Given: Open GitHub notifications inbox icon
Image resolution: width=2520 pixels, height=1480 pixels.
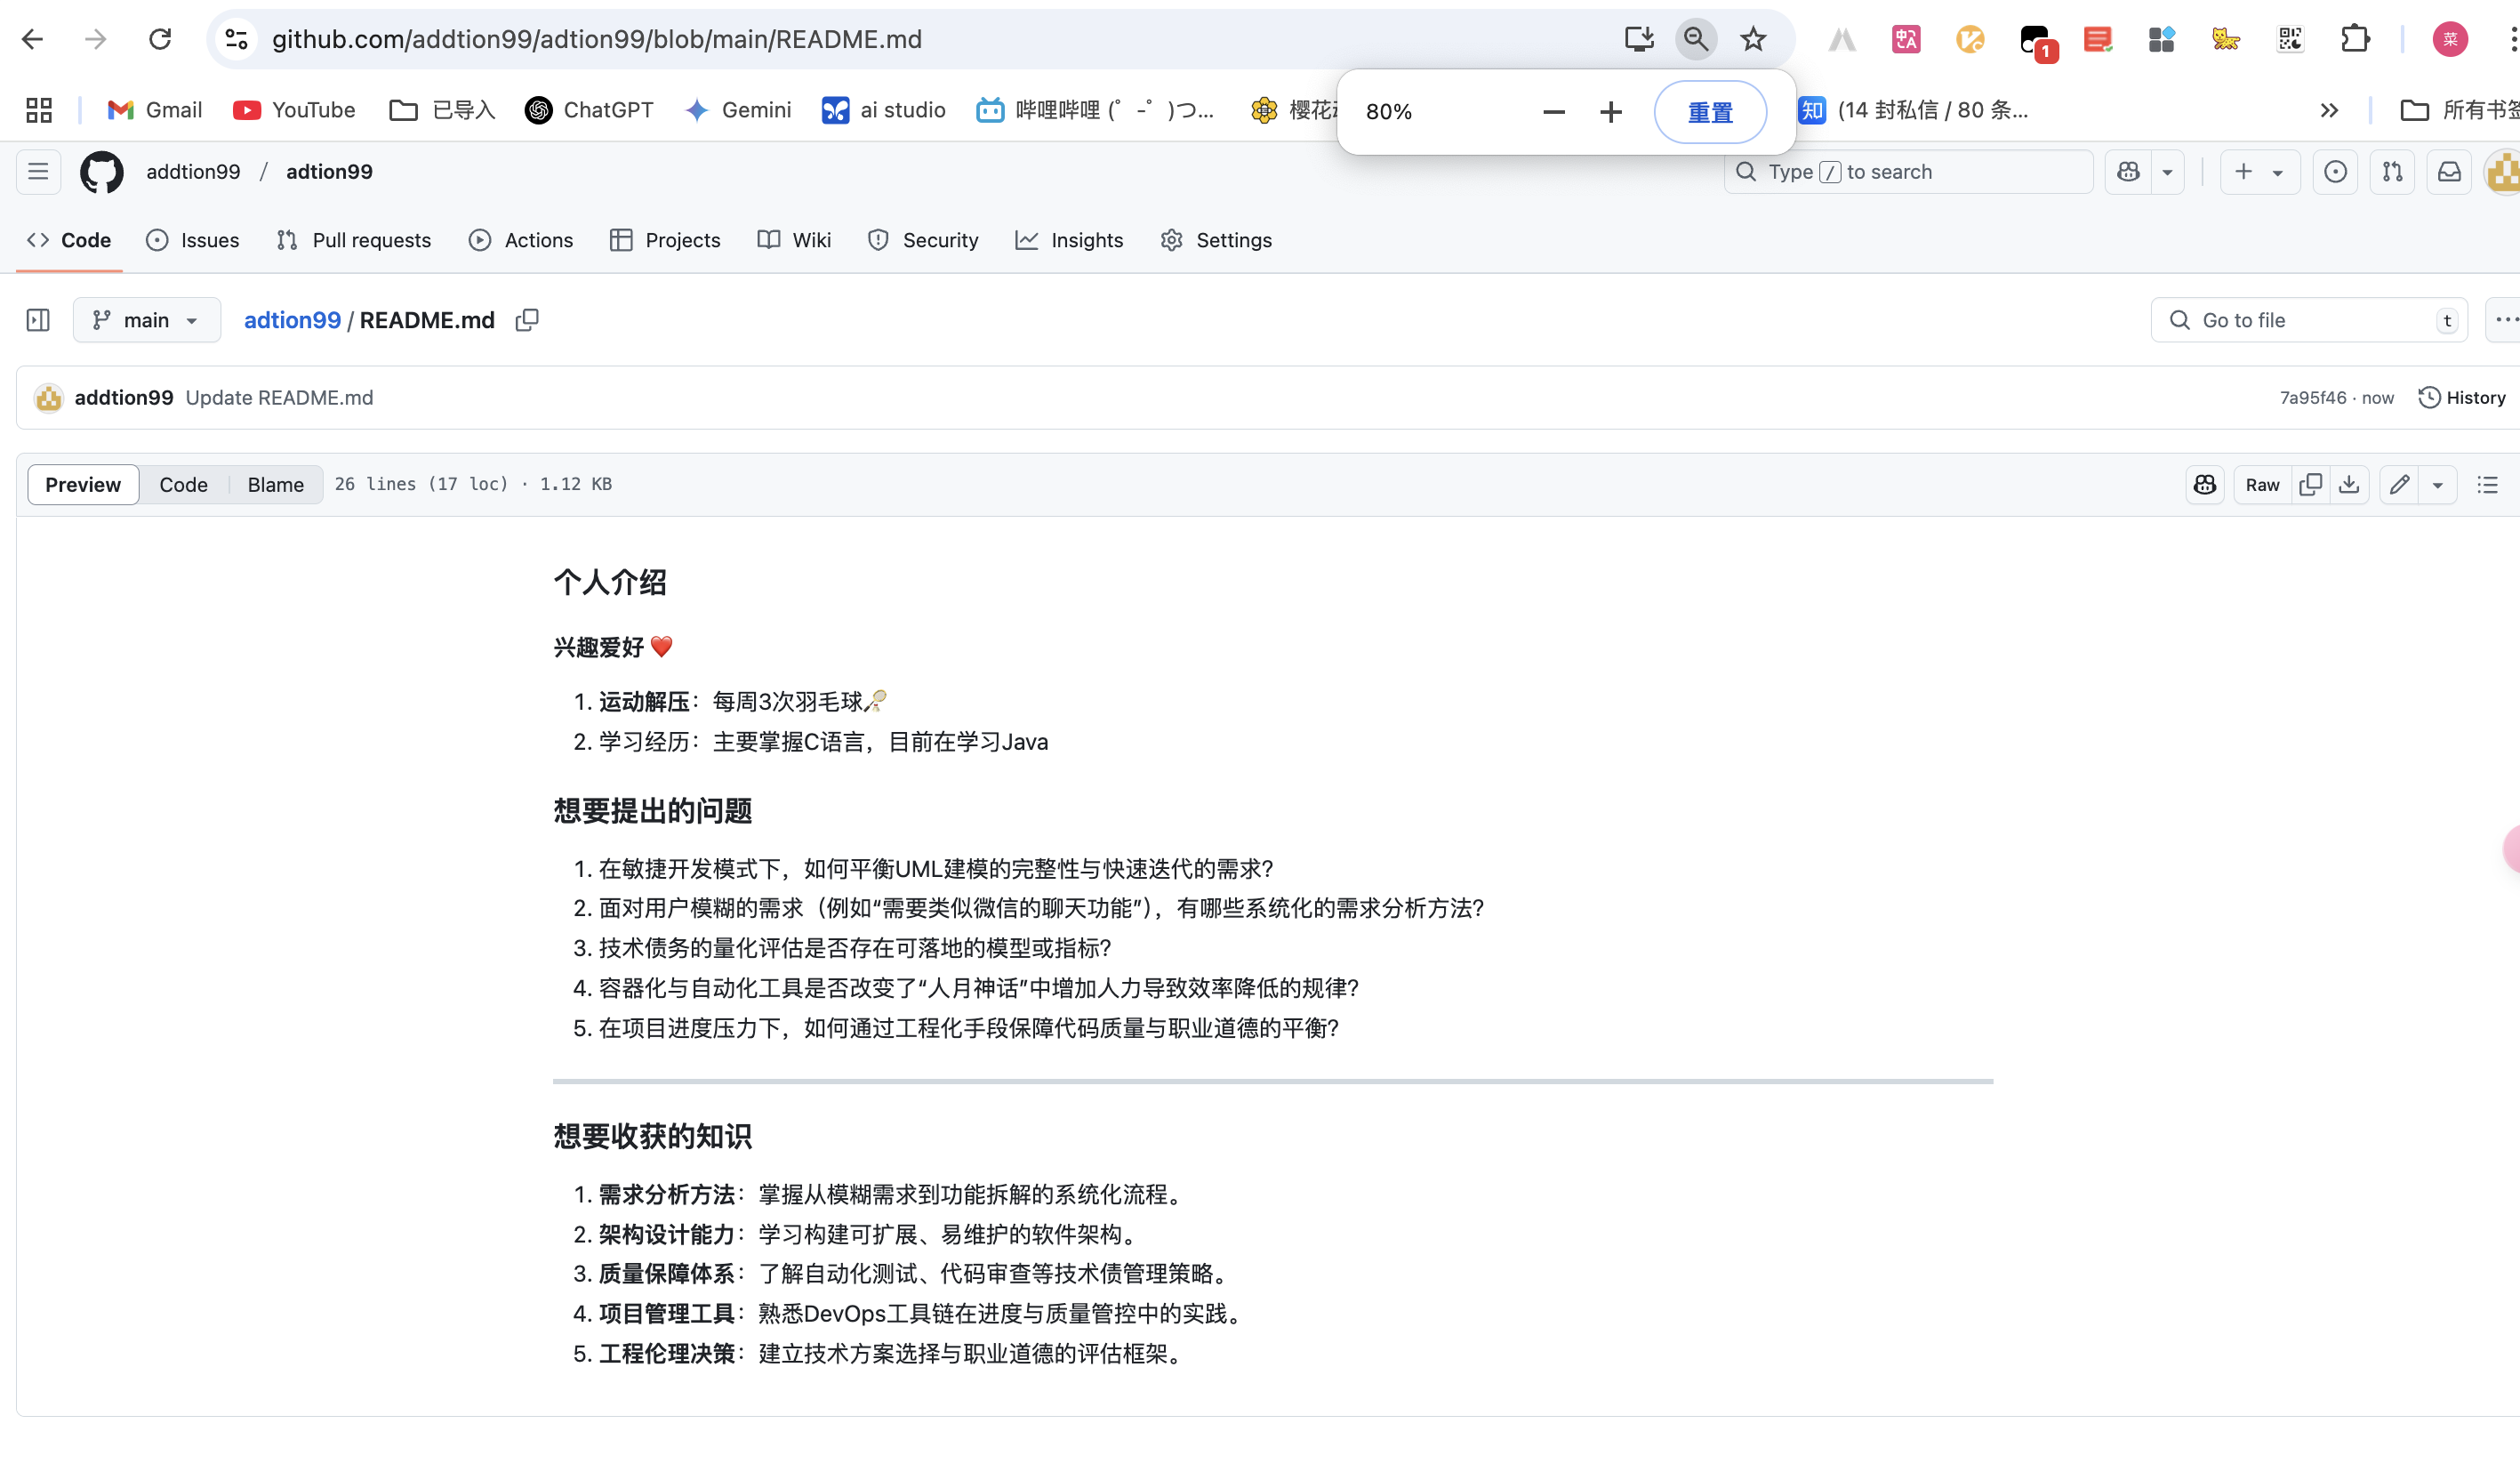Looking at the screenshot, I should (2449, 172).
